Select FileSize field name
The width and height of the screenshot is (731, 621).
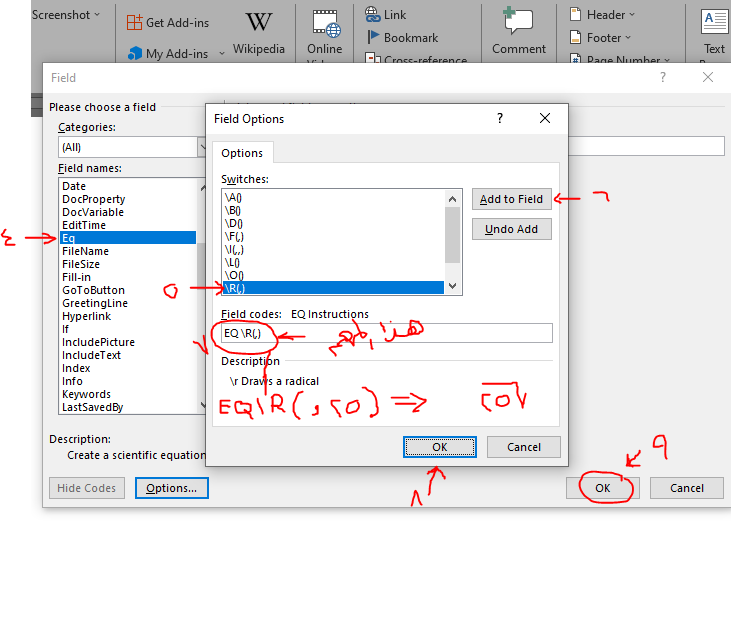click(x=128, y=264)
